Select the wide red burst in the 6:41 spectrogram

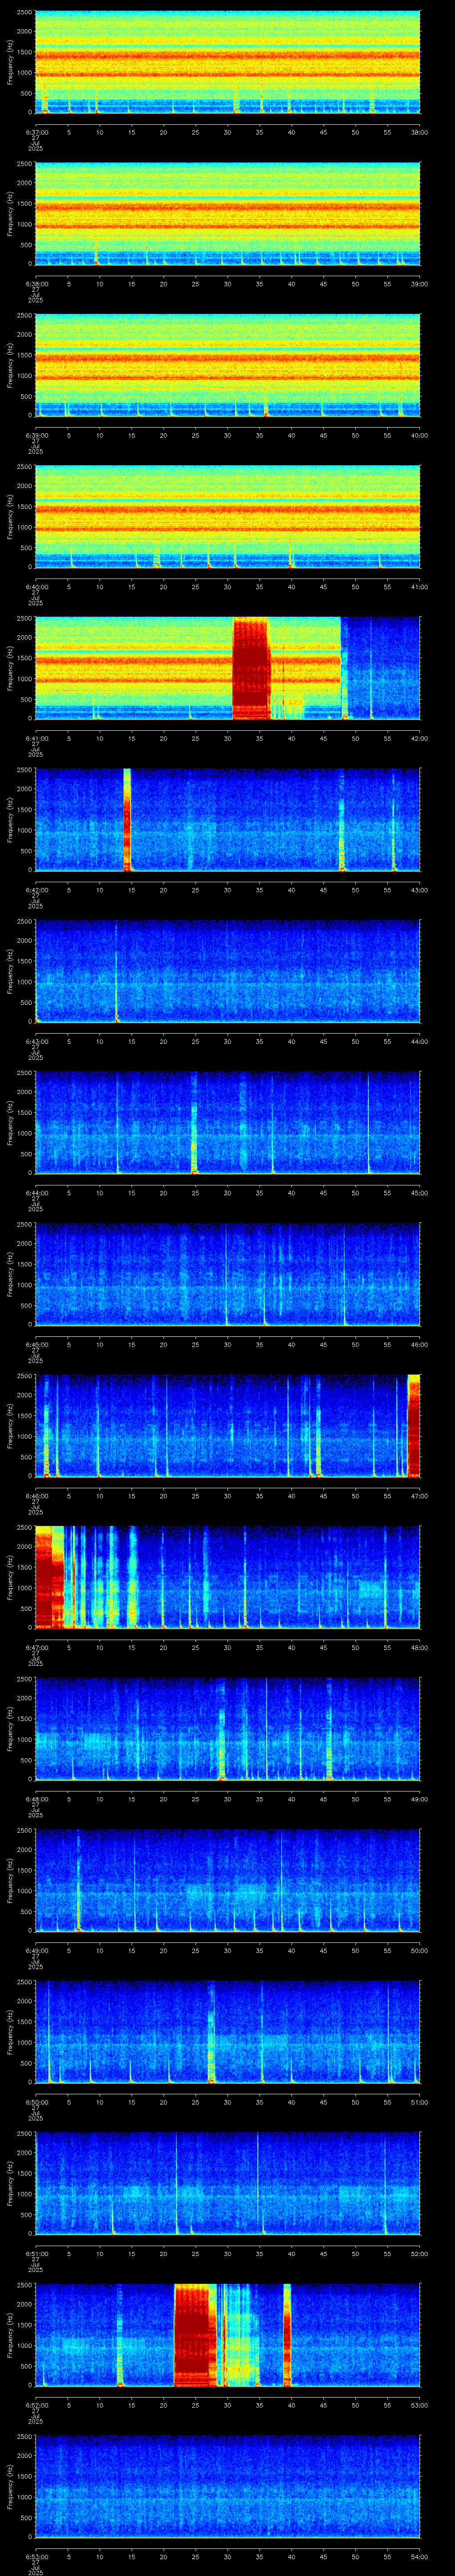(x=251, y=668)
